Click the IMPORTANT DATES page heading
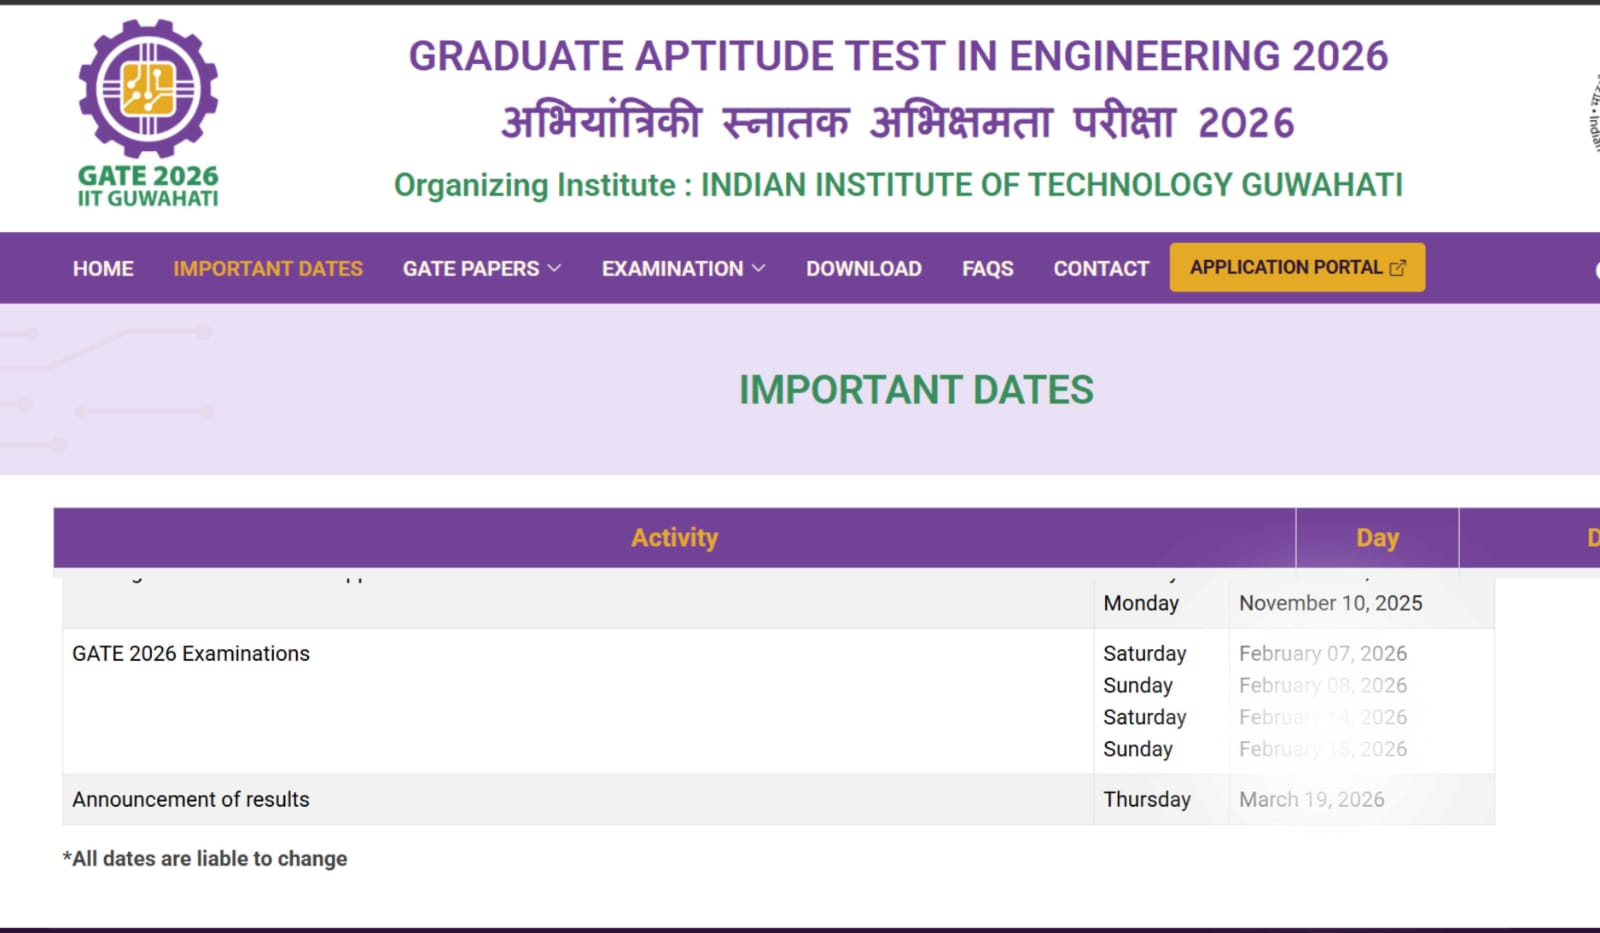 [x=916, y=390]
